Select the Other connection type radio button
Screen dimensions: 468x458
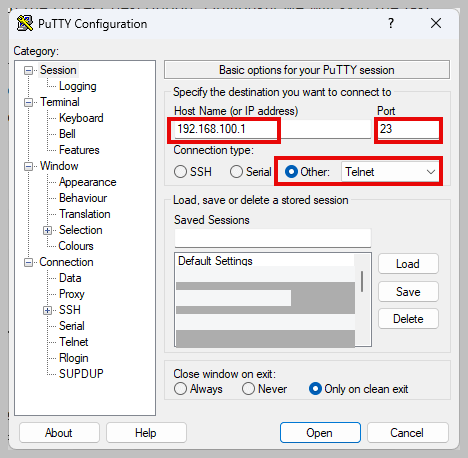(x=291, y=172)
